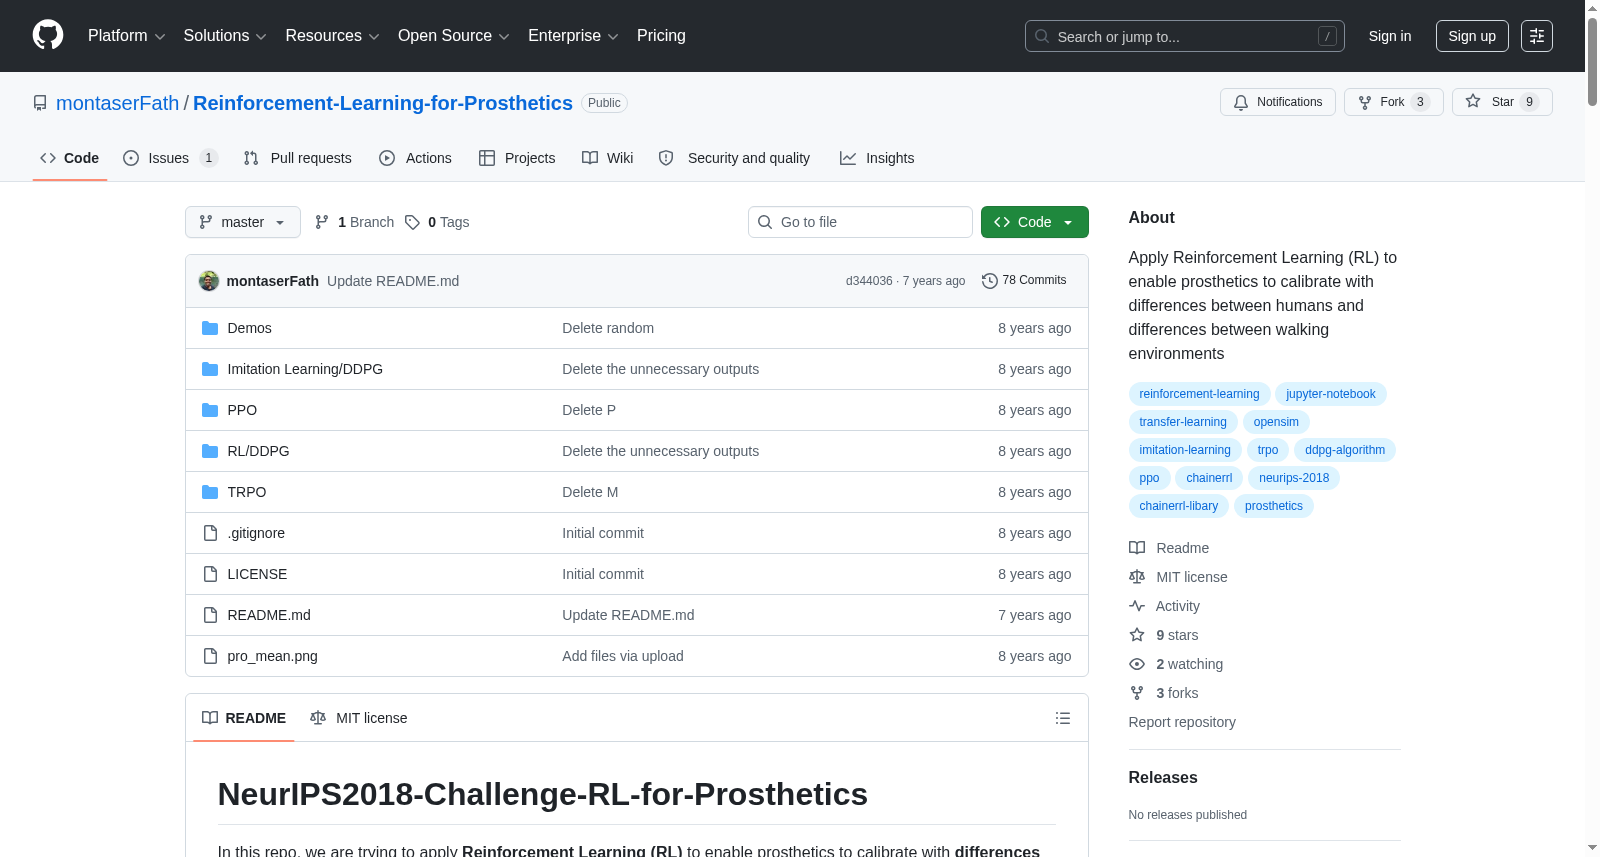
Task: Click the LICENSE file icon
Action: click(210, 574)
